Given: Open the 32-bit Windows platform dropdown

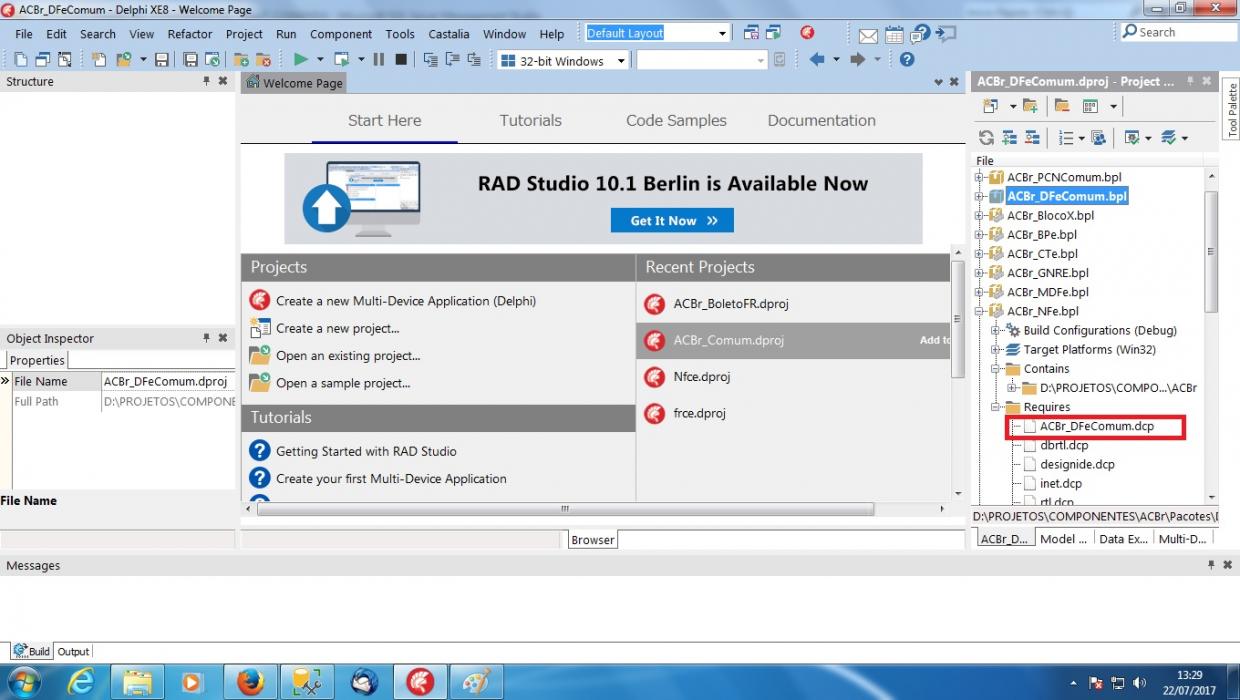Looking at the screenshot, I should 621,61.
